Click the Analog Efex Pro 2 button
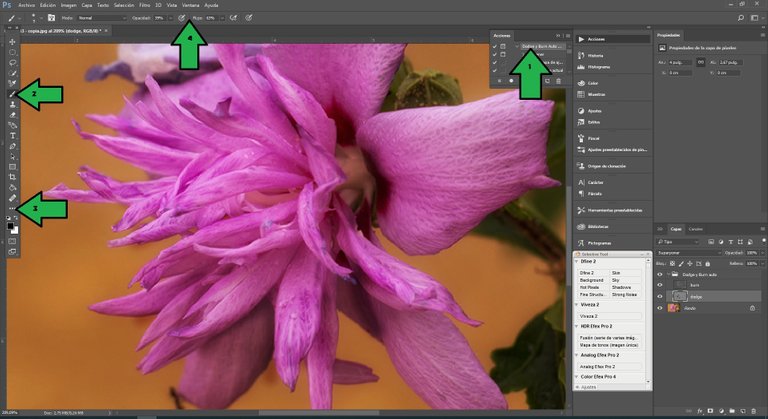The width and height of the screenshot is (768, 419). click(x=610, y=367)
